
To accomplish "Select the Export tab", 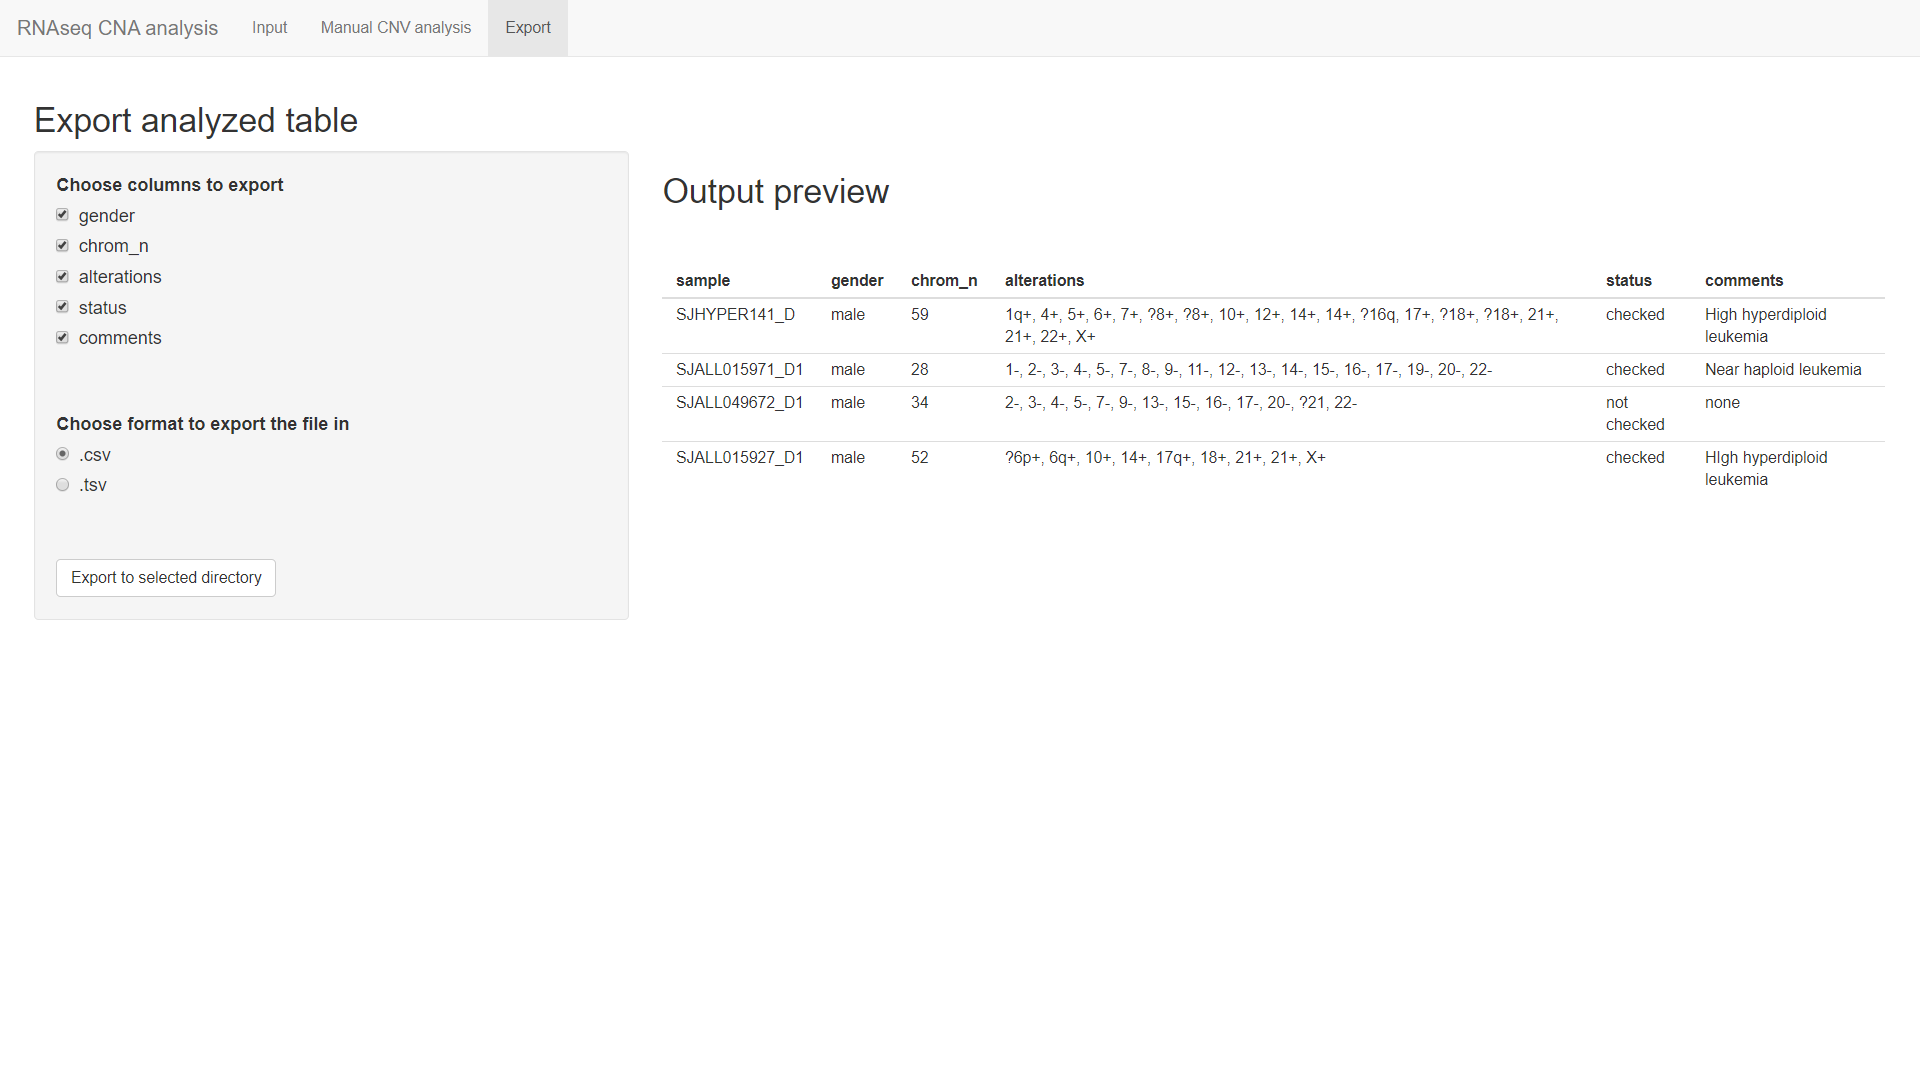I will point(527,28).
